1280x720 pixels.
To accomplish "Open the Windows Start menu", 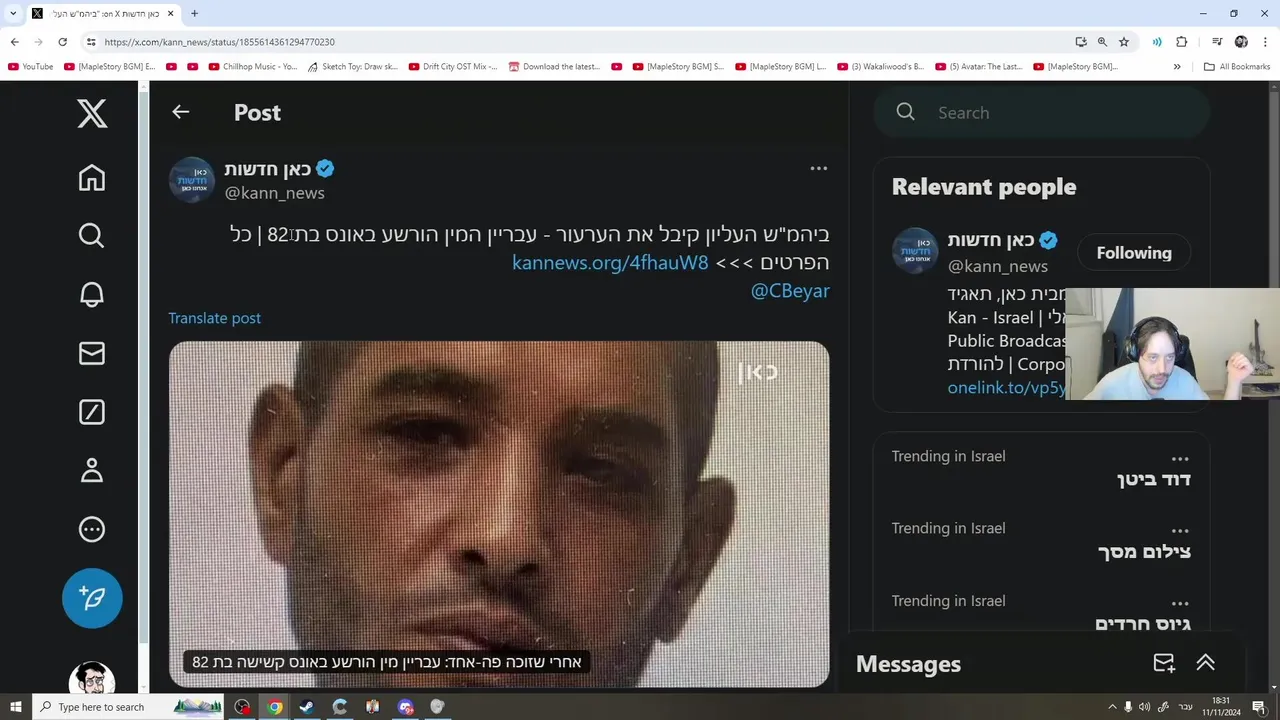I will (15, 707).
